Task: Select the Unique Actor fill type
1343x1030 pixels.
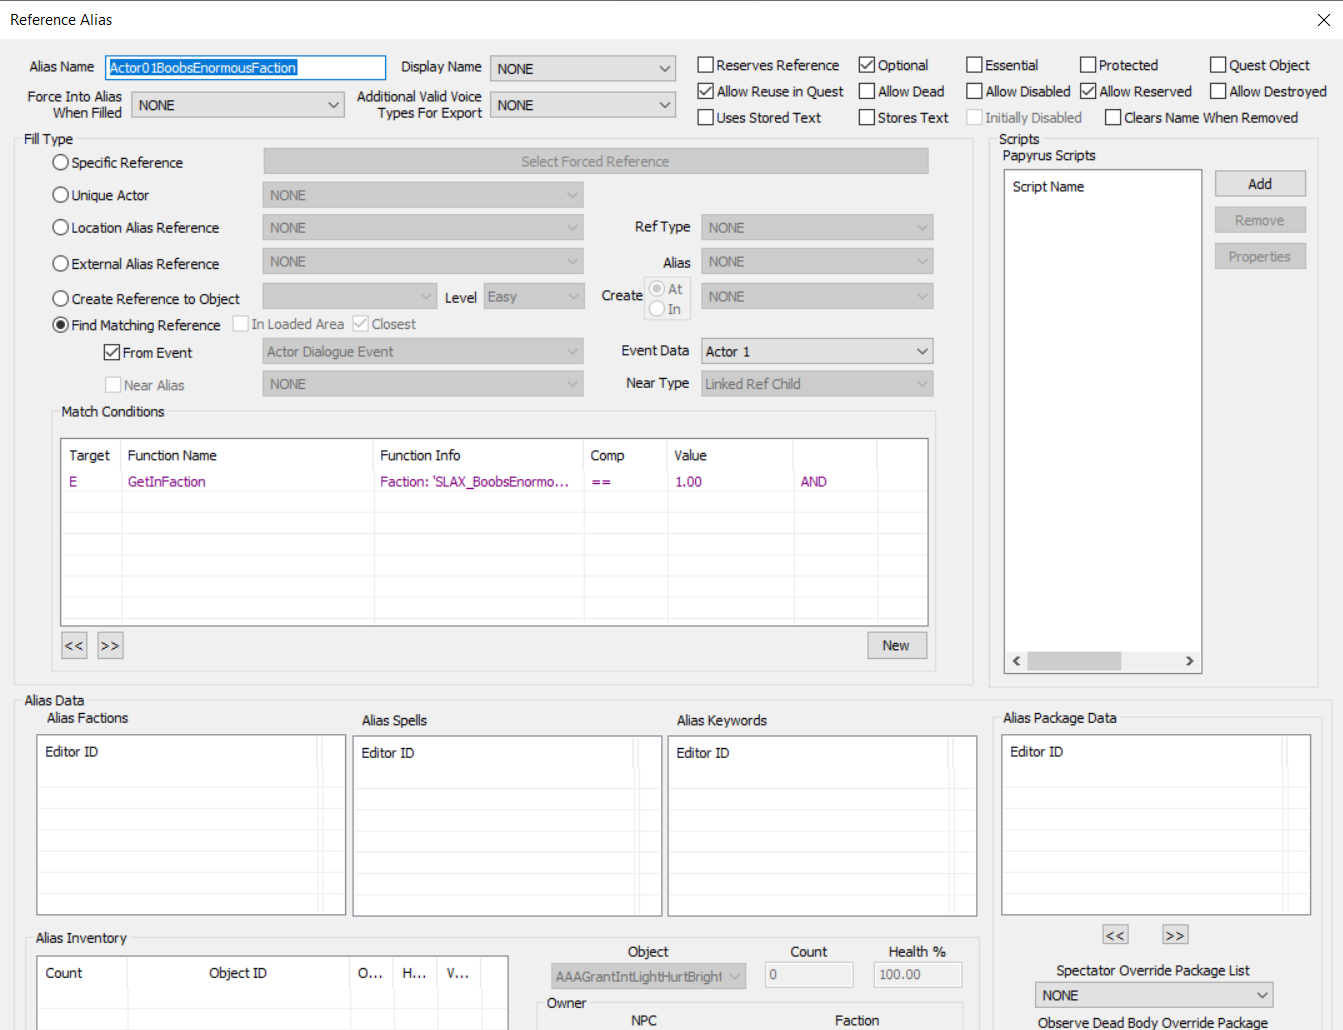Action: (x=61, y=195)
